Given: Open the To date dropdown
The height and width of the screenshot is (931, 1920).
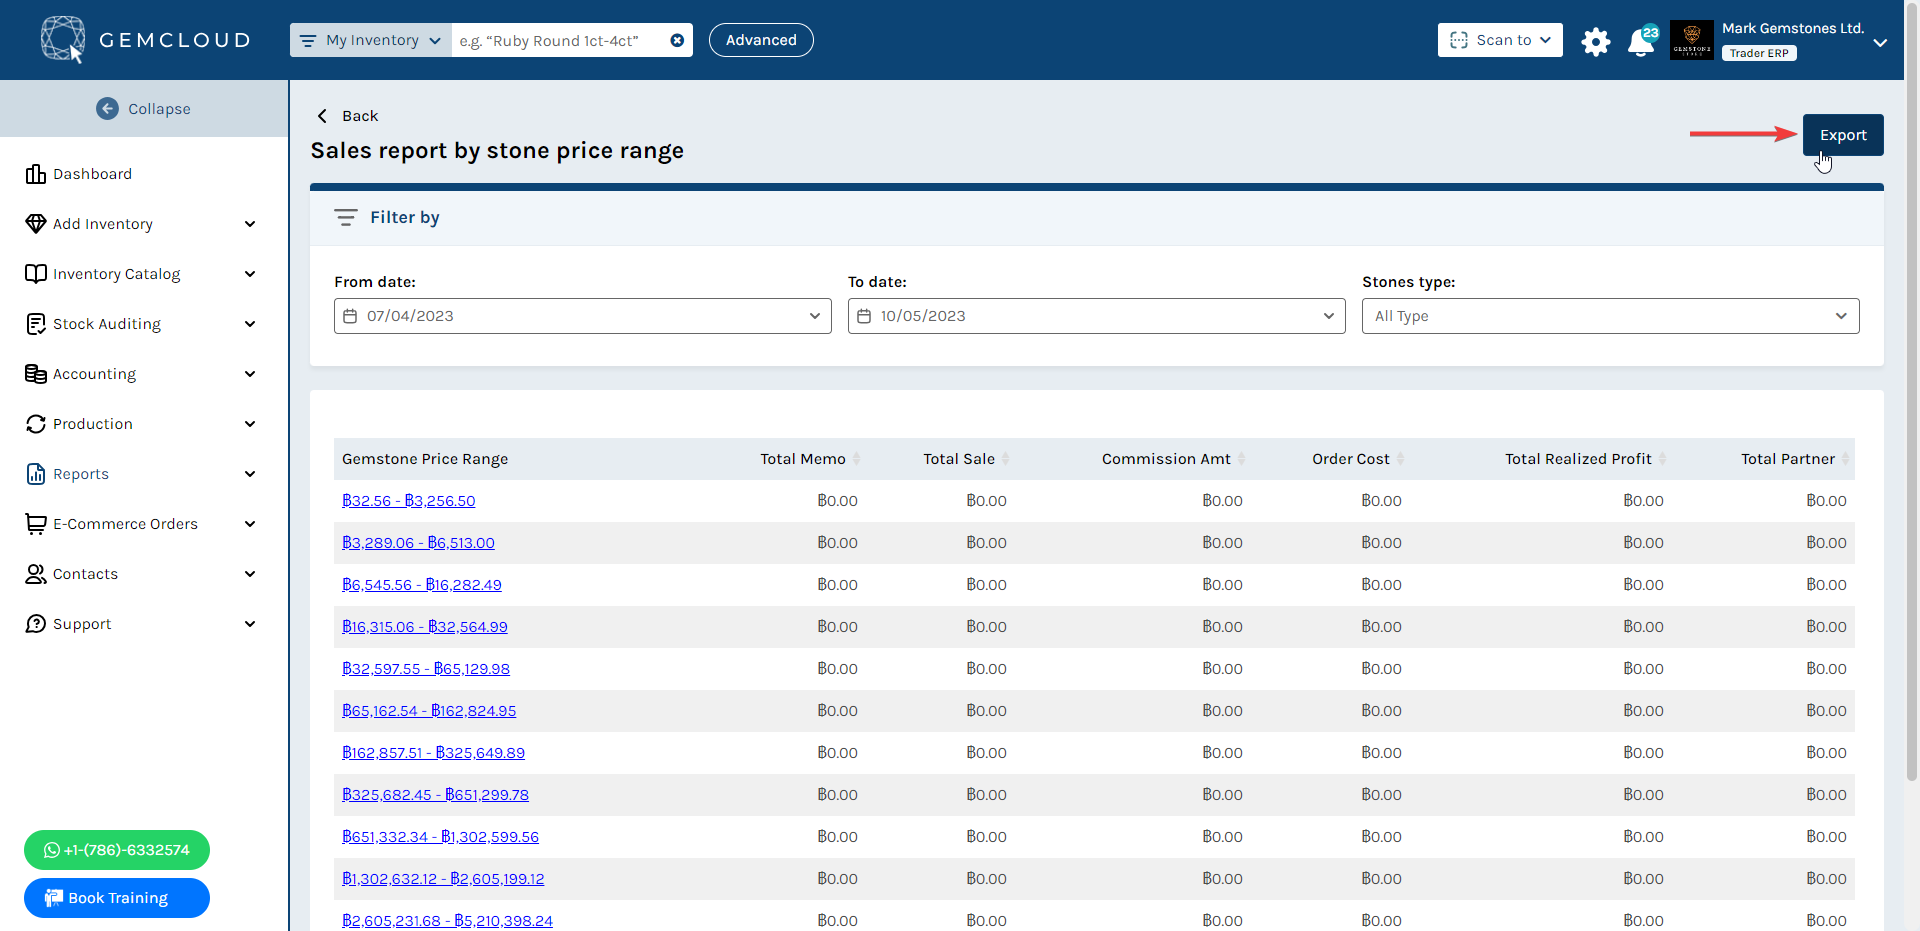Looking at the screenshot, I should click(1097, 316).
